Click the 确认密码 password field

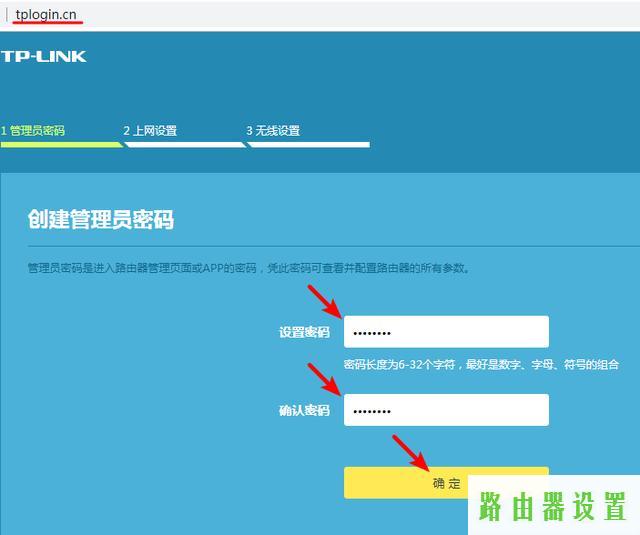tap(446, 410)
